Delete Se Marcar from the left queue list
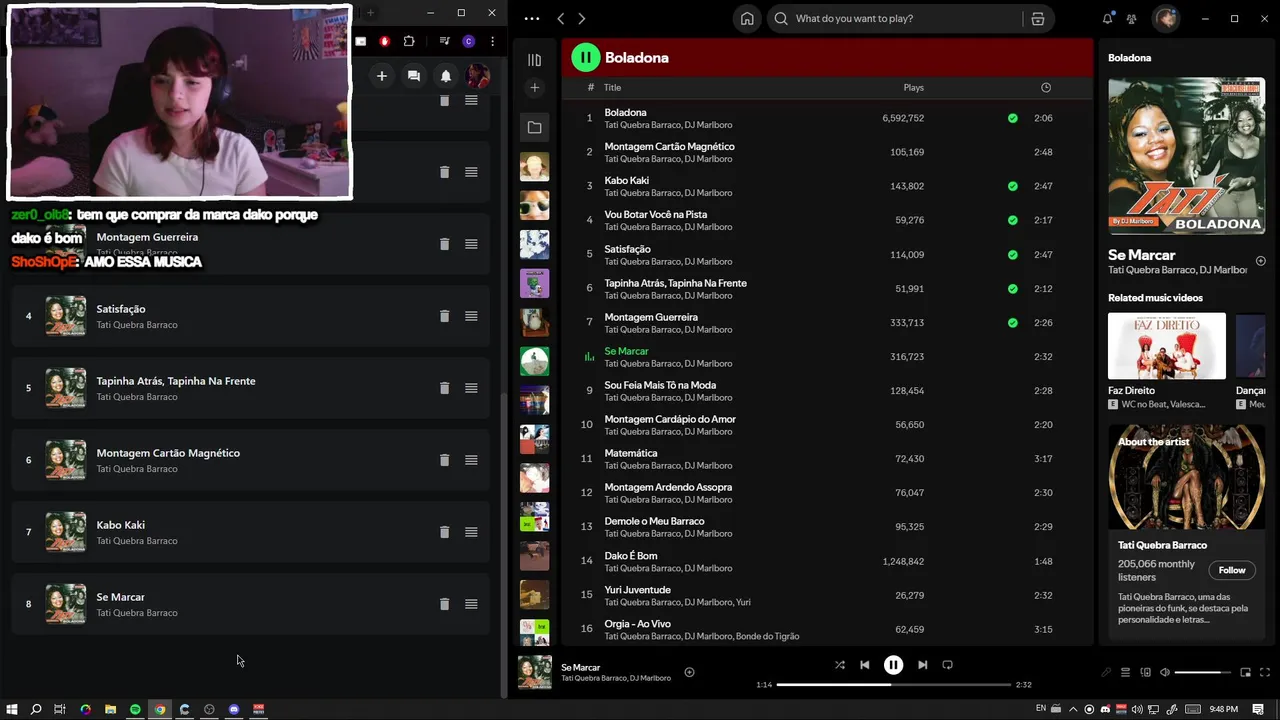1280x720 pixels. point(444,604)
